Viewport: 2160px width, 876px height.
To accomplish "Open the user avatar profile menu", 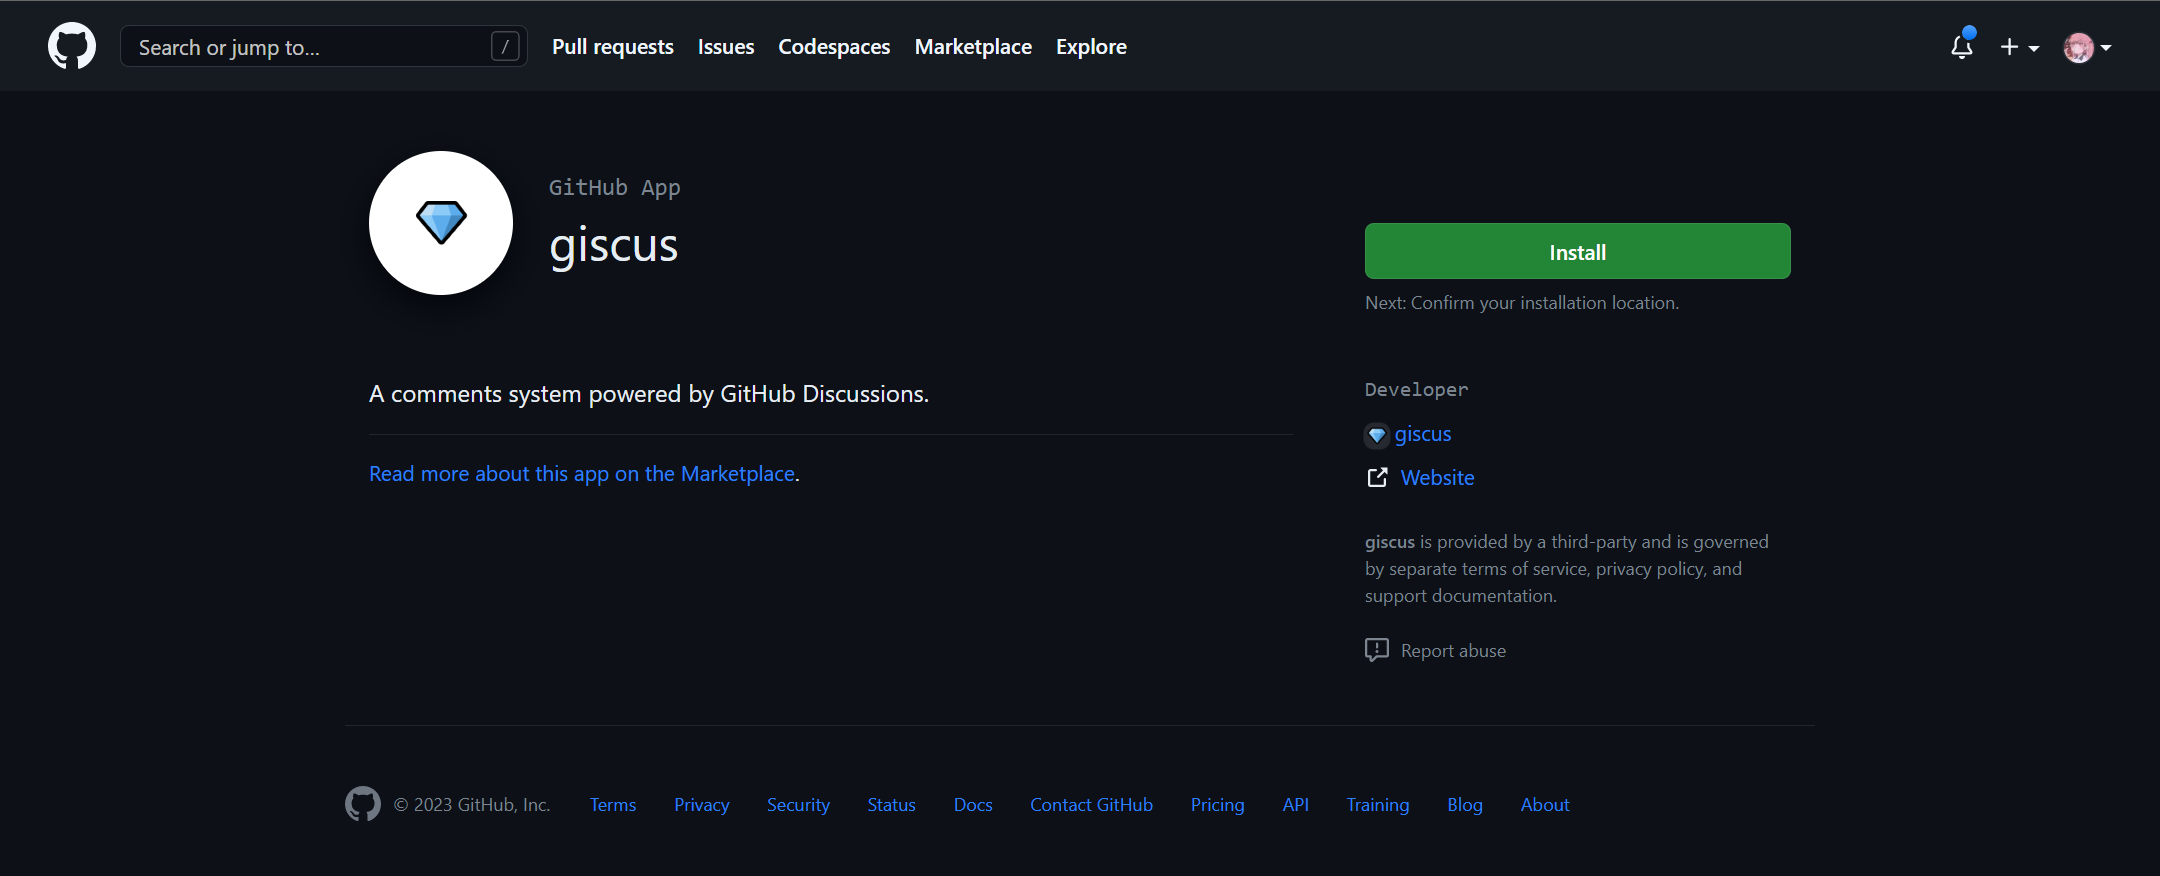I will (x=2086, y=47).
